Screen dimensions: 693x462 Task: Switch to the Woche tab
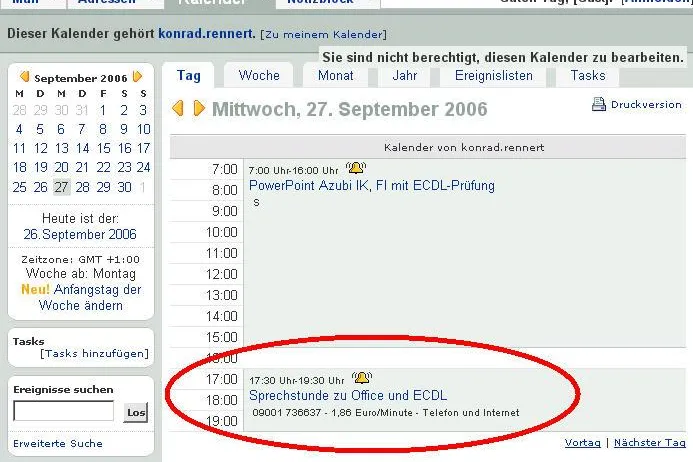(259, 76)
